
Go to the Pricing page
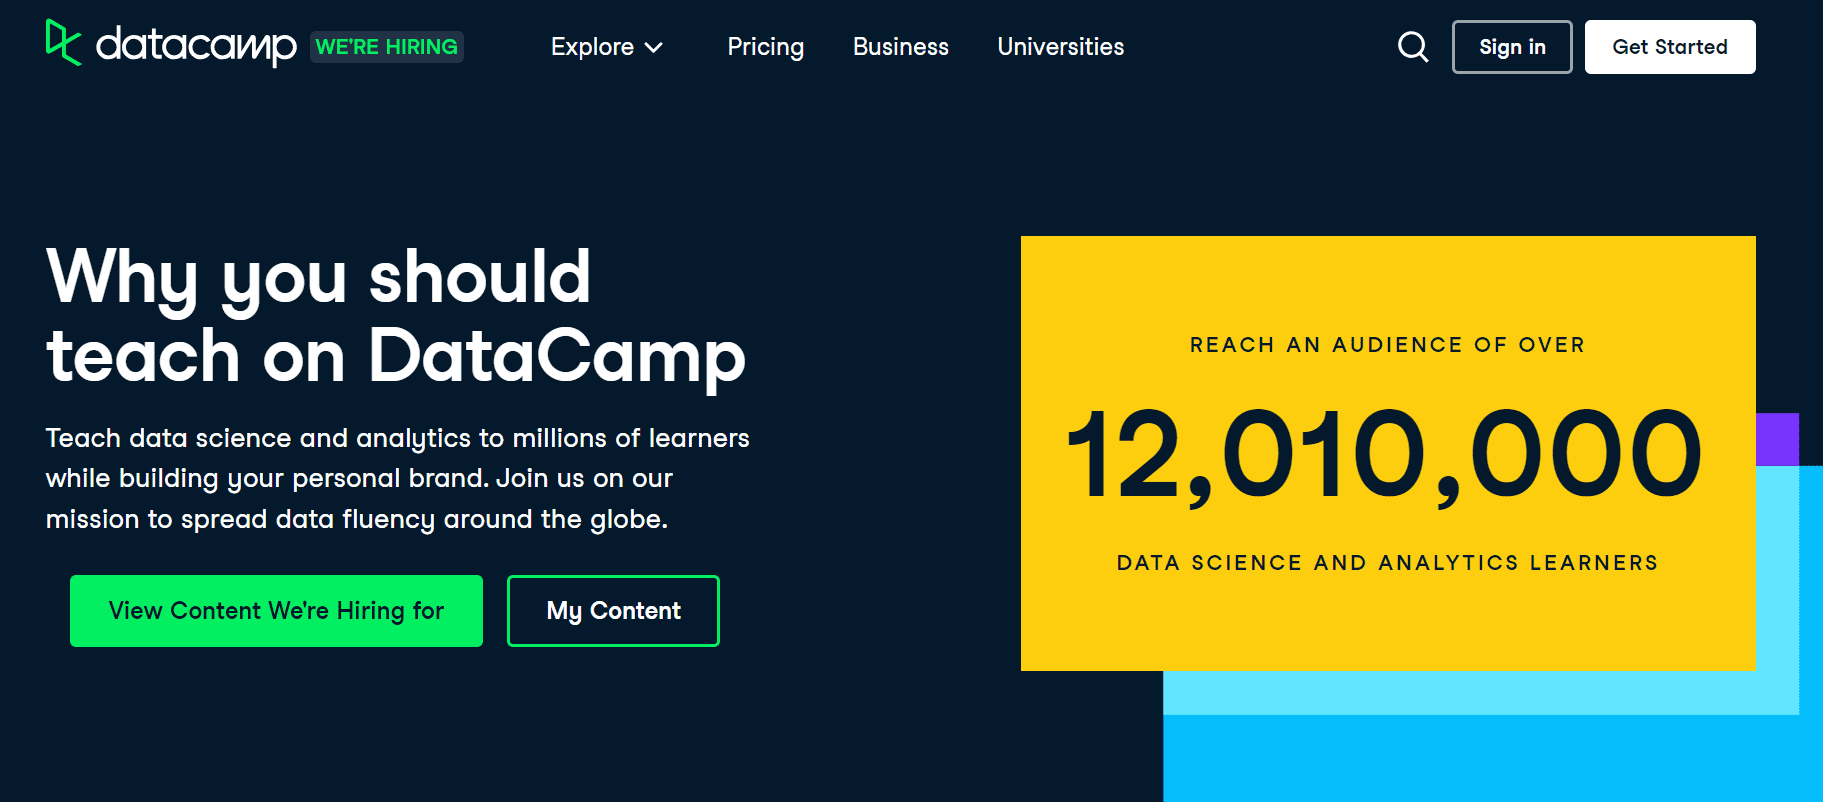[x=766, y=47]
